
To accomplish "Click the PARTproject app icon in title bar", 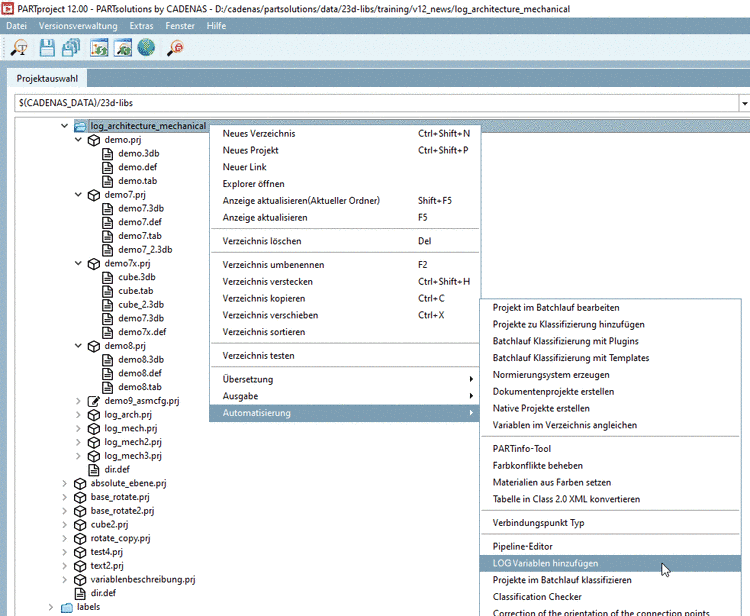I will [7, 8].
